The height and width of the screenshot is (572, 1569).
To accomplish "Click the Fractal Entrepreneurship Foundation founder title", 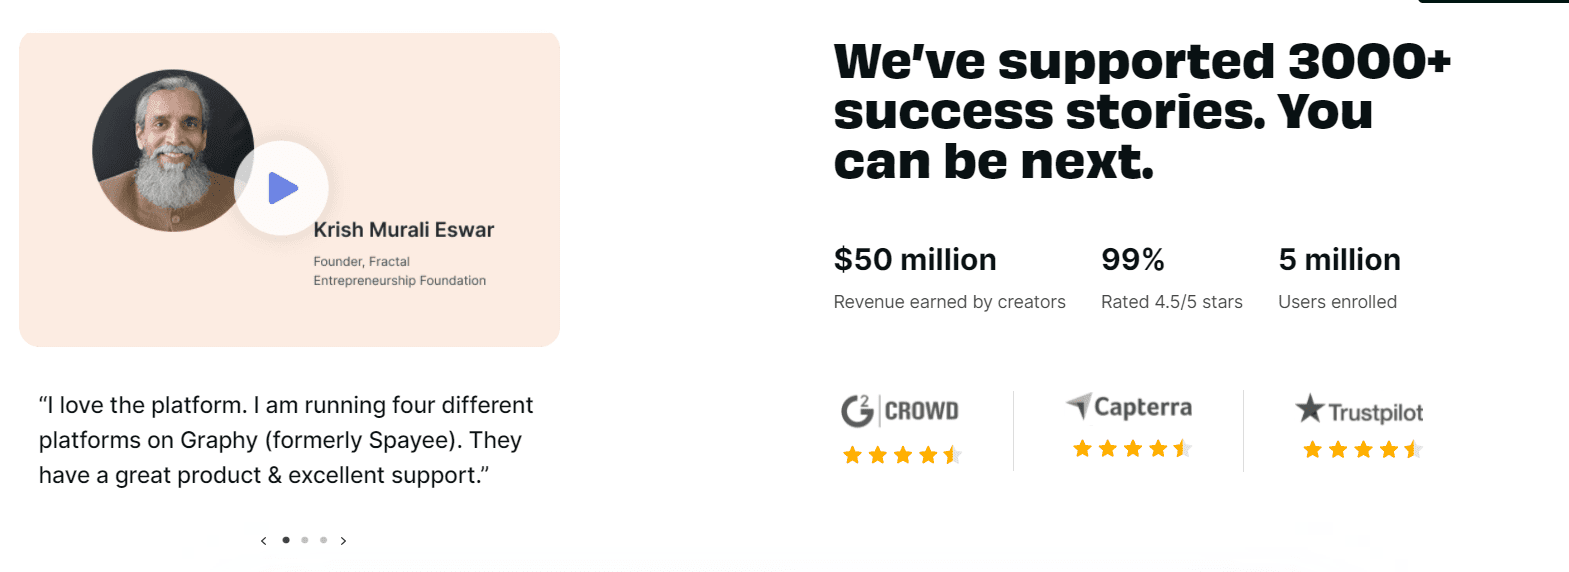I will 399,271.
